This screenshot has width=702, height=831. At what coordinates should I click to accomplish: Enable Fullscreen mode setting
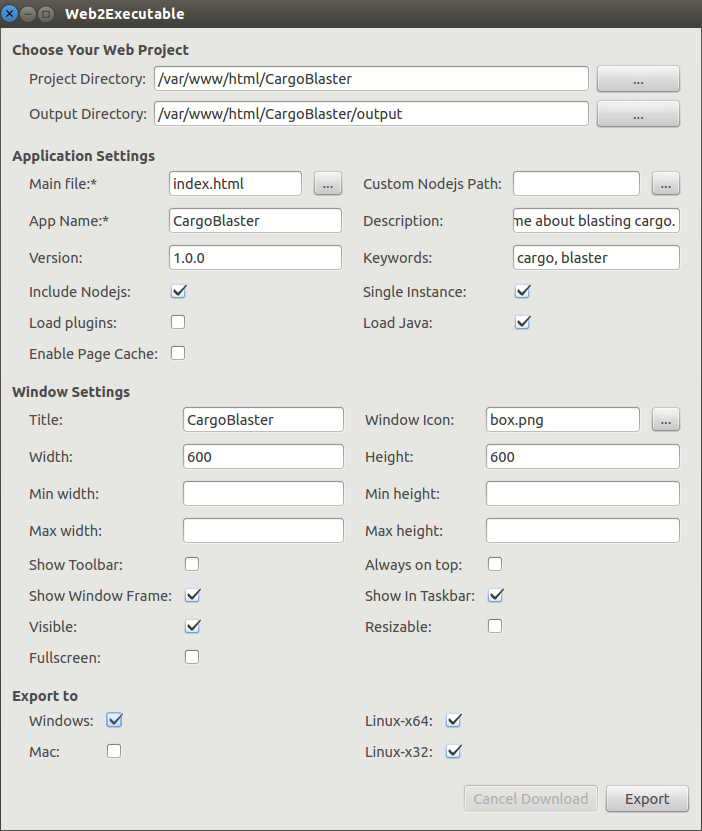pyautogui.click(x=191, y=657)
